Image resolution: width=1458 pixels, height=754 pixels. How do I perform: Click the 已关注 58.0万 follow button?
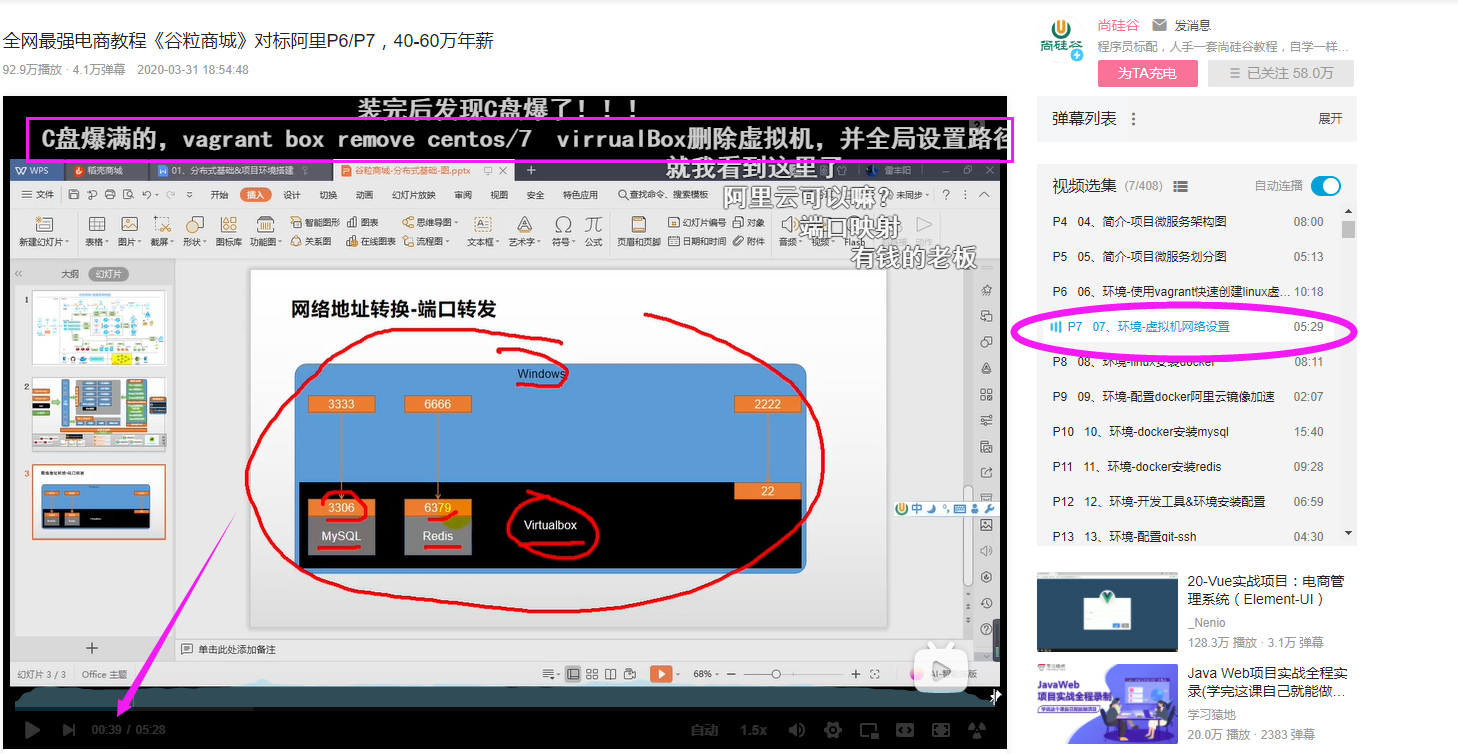(x=1281, y=73)
